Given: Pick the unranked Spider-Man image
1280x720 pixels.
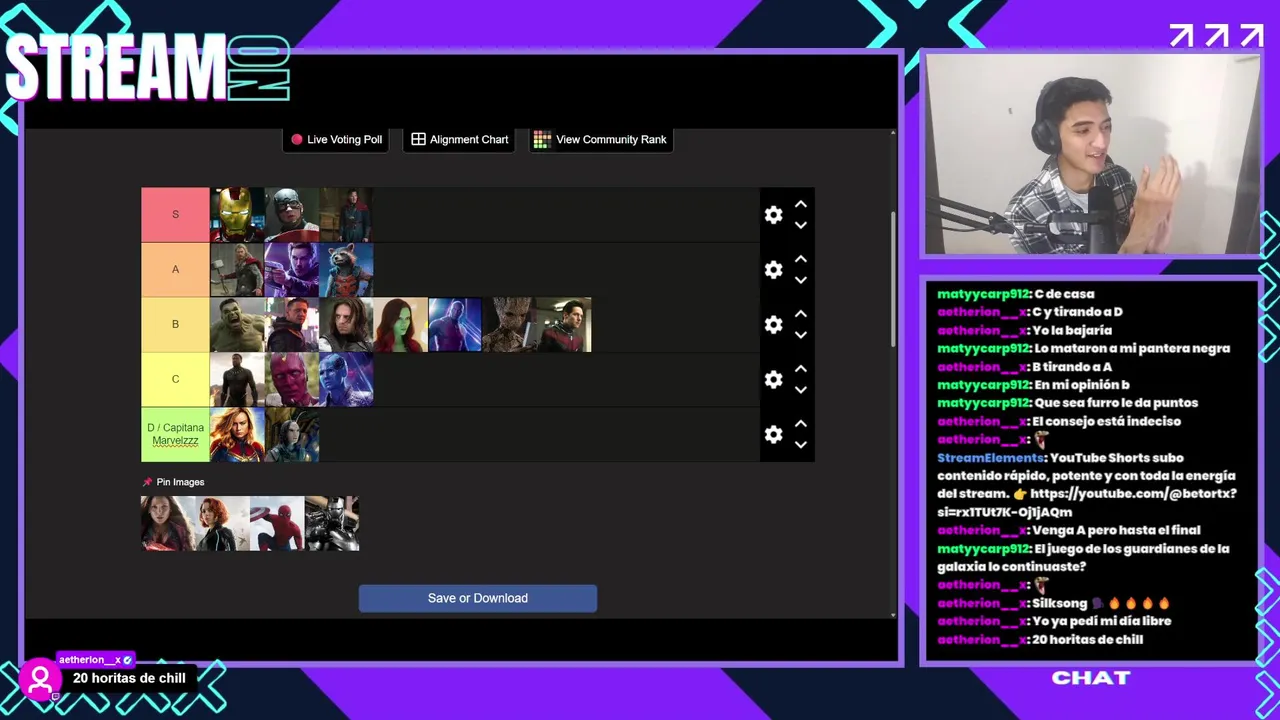Looking at the screenshot, I should (277, 524).
